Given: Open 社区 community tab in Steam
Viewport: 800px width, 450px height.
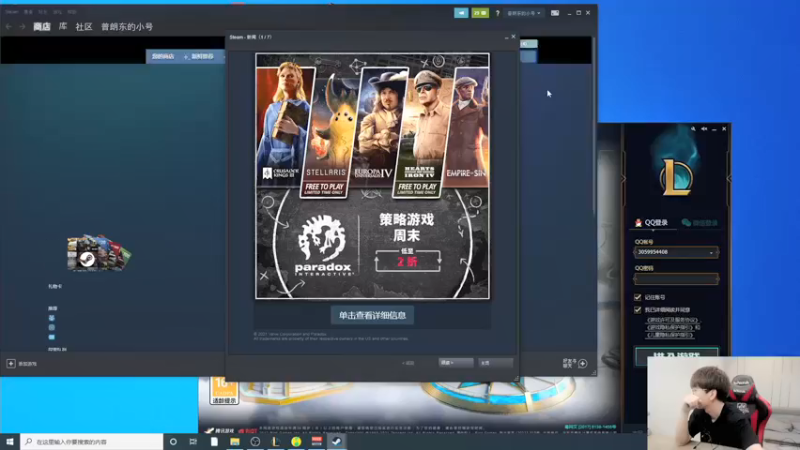Looking at the screenshot, I should [x=84, y=27].
